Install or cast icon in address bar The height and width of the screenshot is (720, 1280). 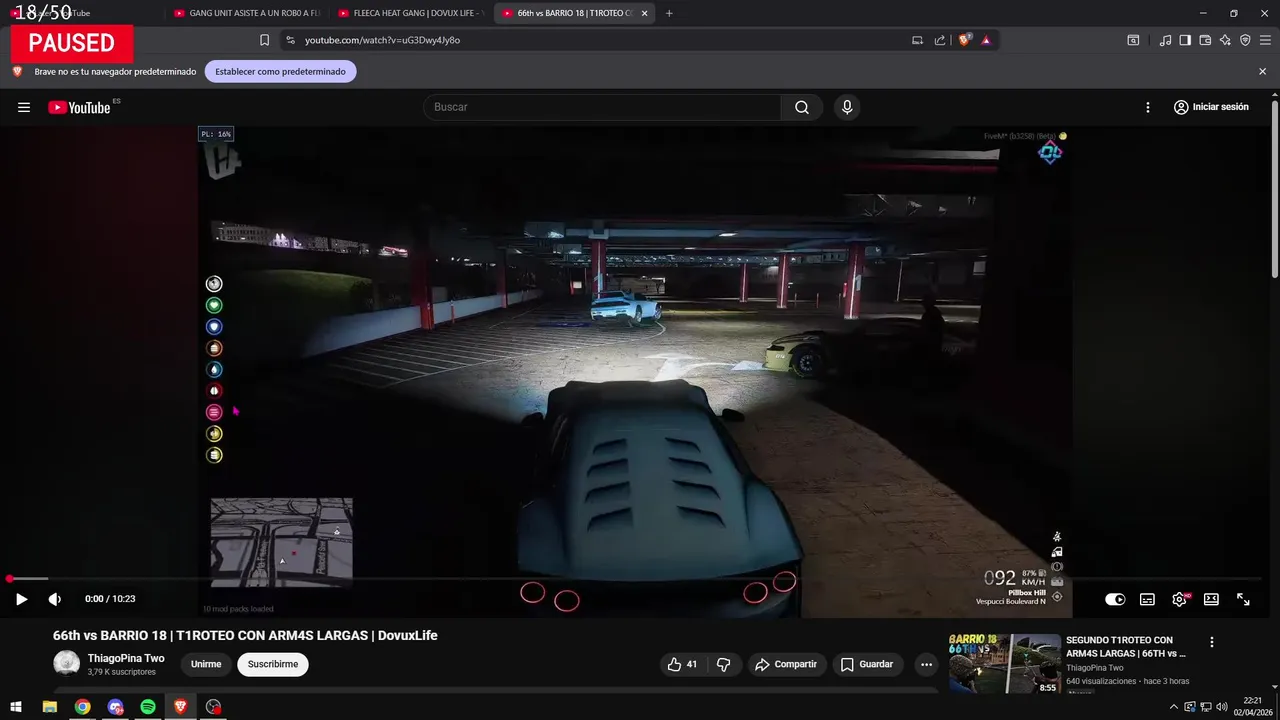(x=917, y=40)
